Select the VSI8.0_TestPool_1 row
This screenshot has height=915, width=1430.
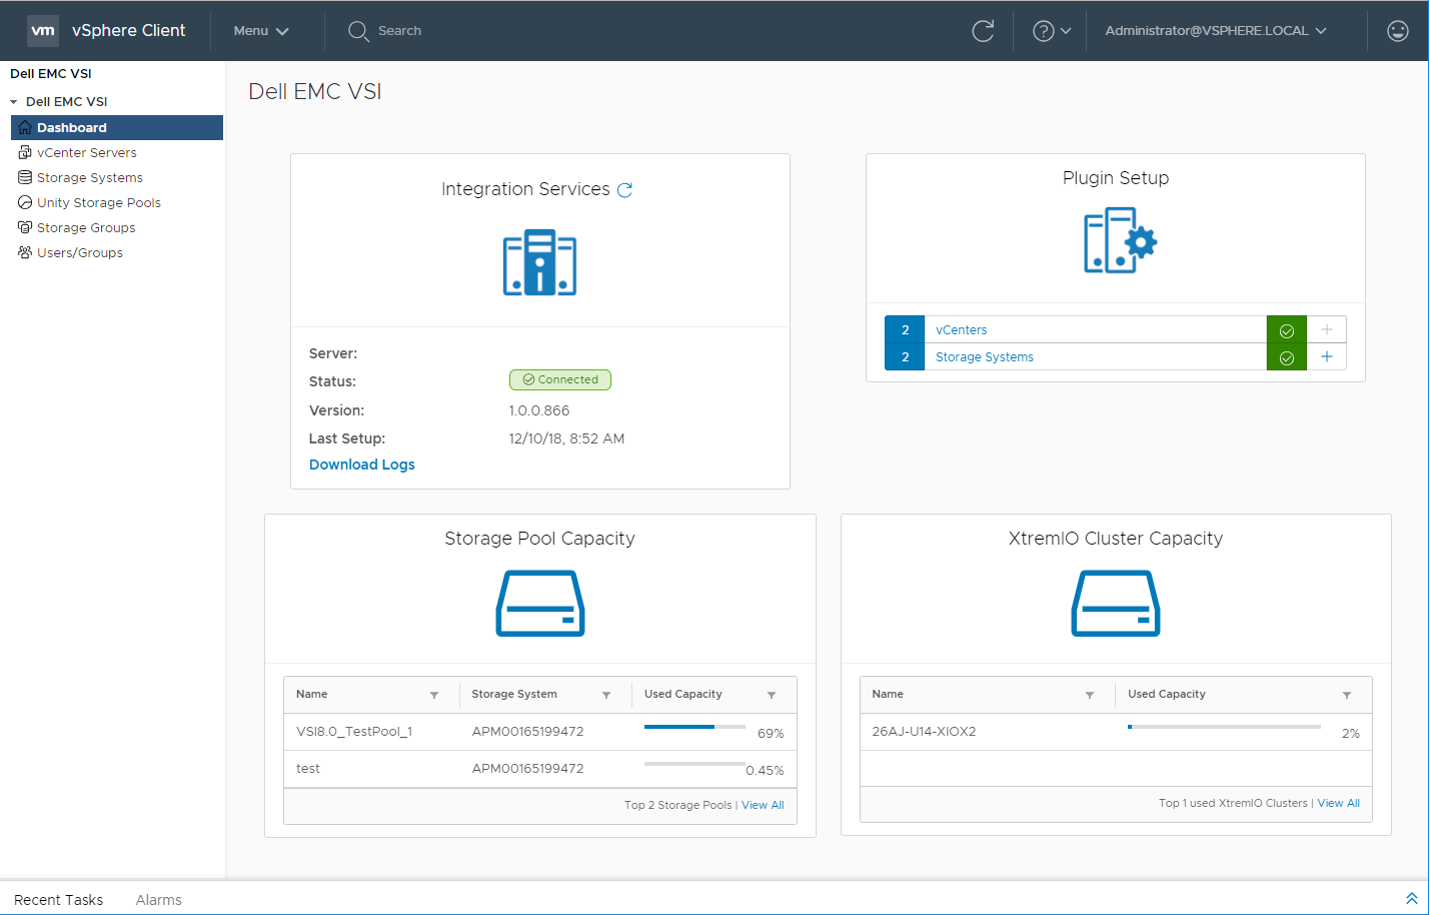coord(540,732)
